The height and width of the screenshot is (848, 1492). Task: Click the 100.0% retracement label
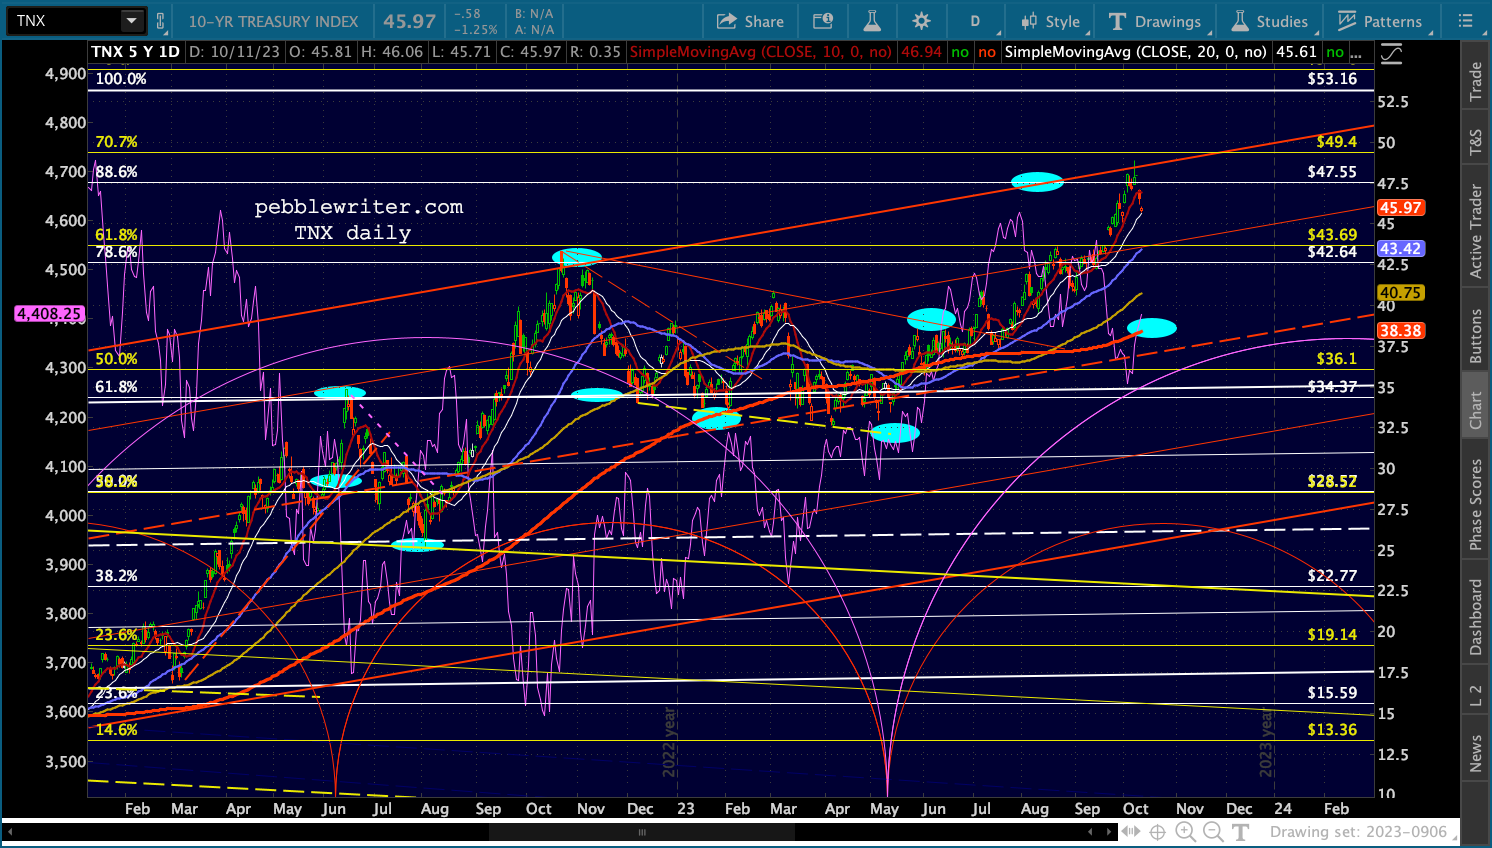121,79
